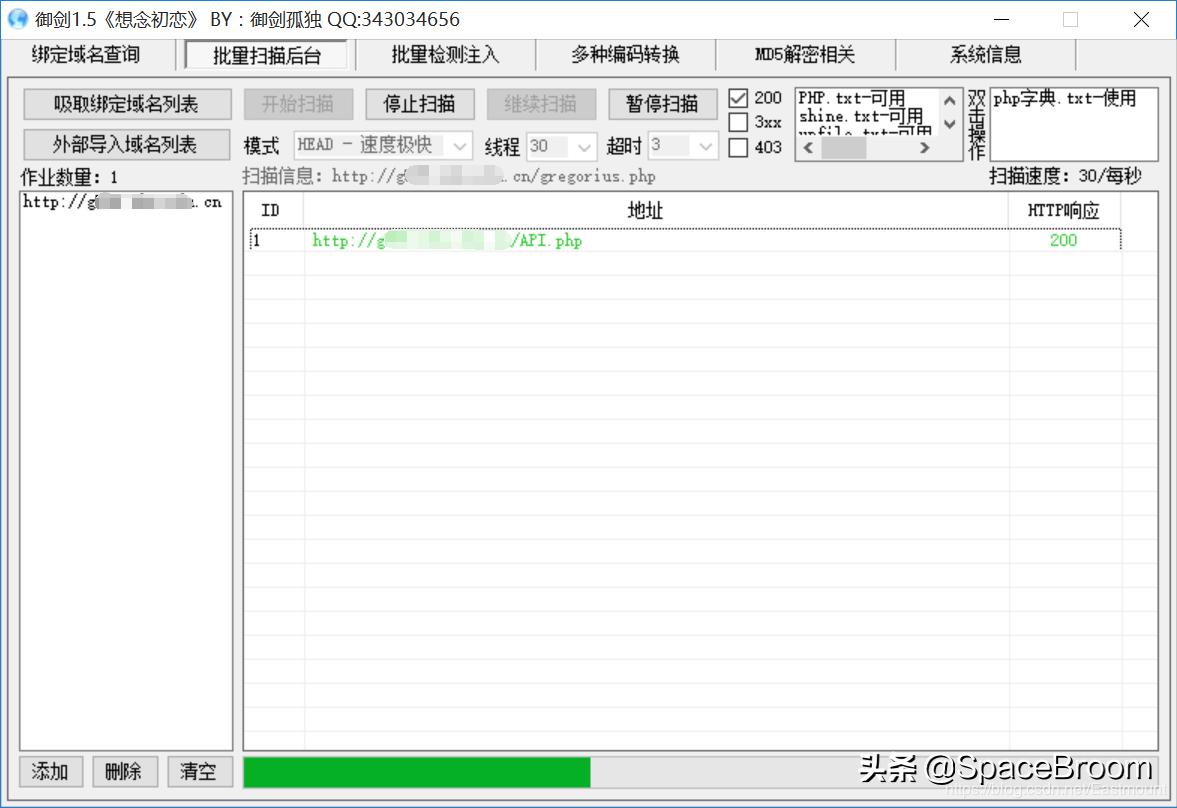Switch to the 系统信息 tab
The width and height of the screenshot is (1177, 808).
(984, 55)
